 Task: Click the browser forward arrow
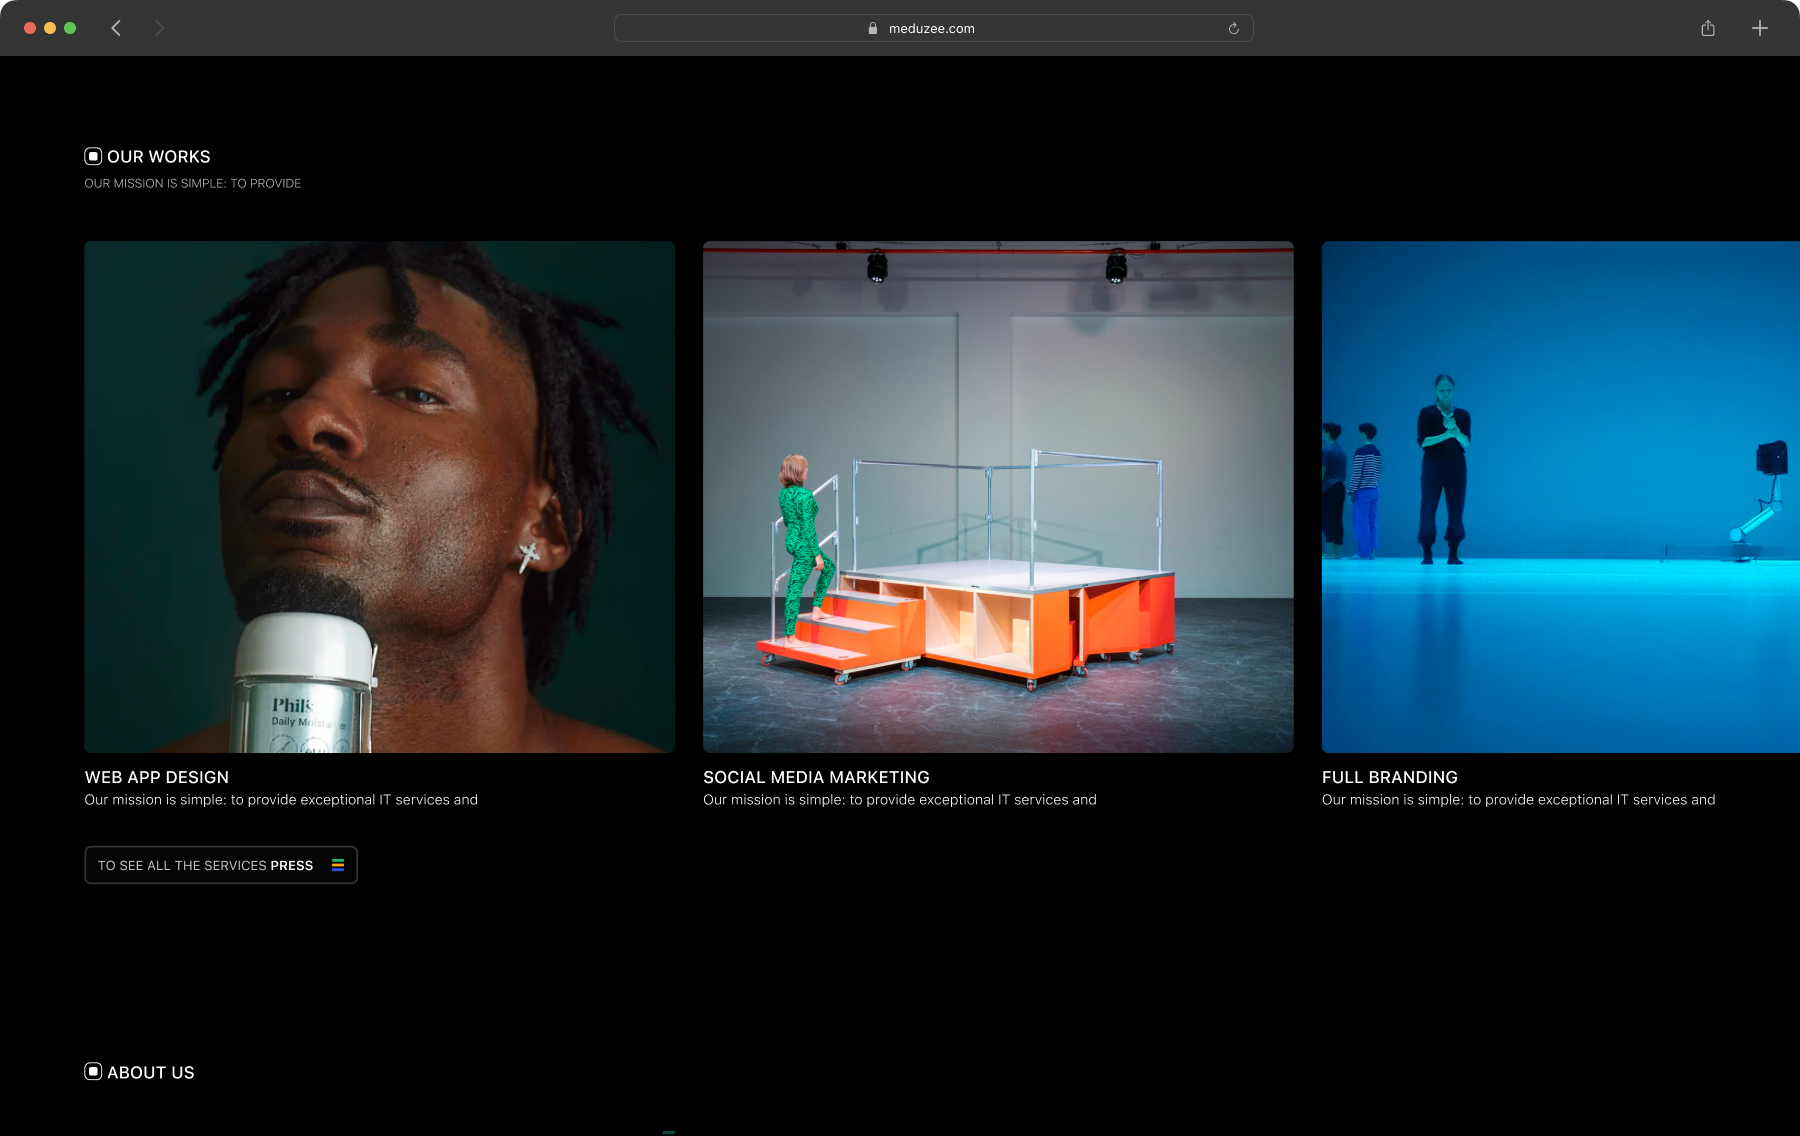(x=159, y=28)
